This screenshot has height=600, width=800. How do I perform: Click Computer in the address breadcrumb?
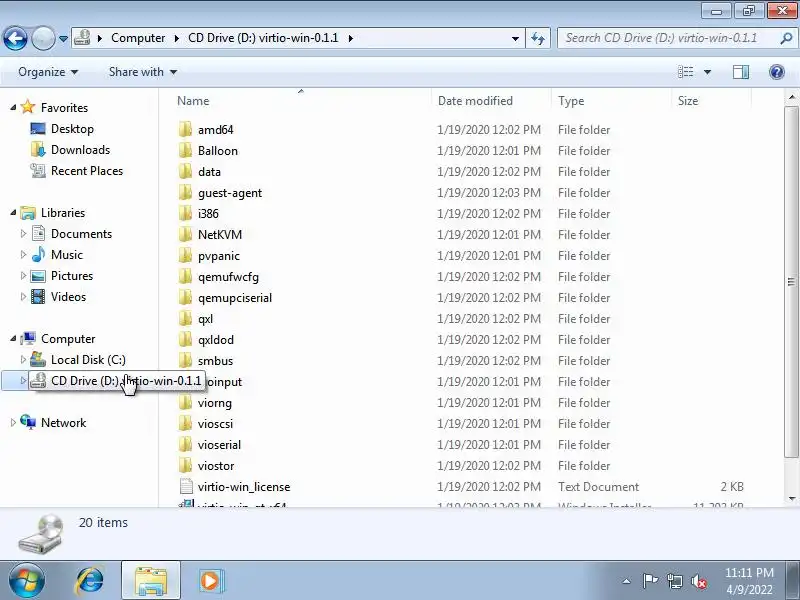(138, 38)
